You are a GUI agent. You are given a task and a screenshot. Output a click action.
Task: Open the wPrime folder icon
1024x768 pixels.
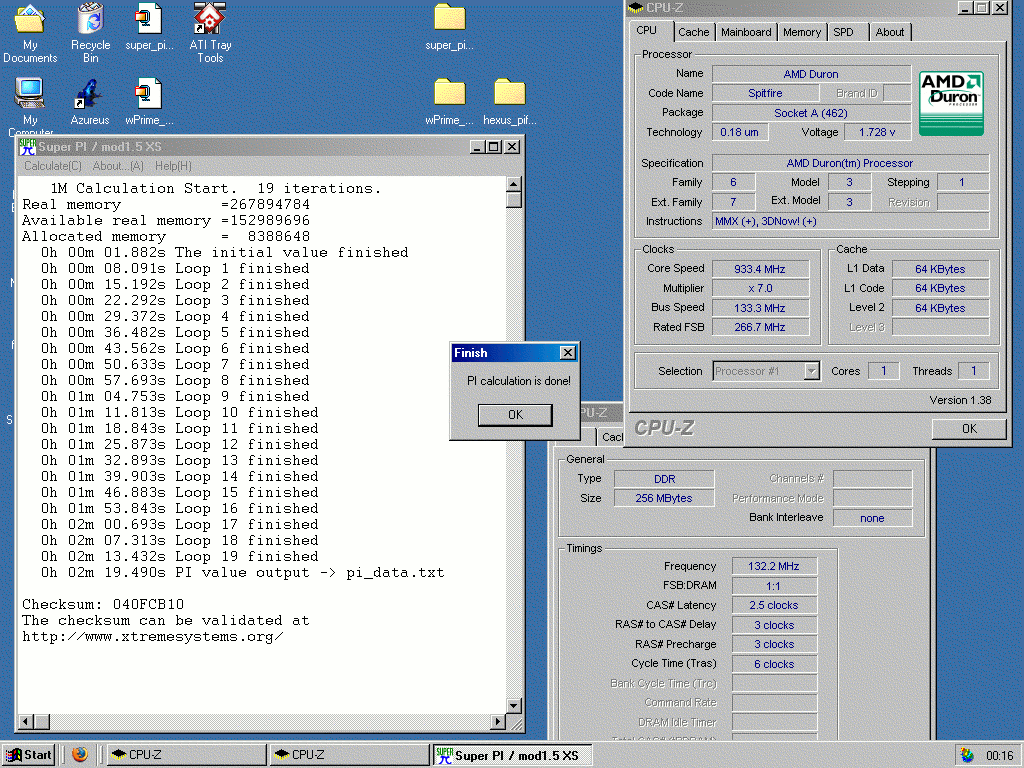click(x=449, y=102)
